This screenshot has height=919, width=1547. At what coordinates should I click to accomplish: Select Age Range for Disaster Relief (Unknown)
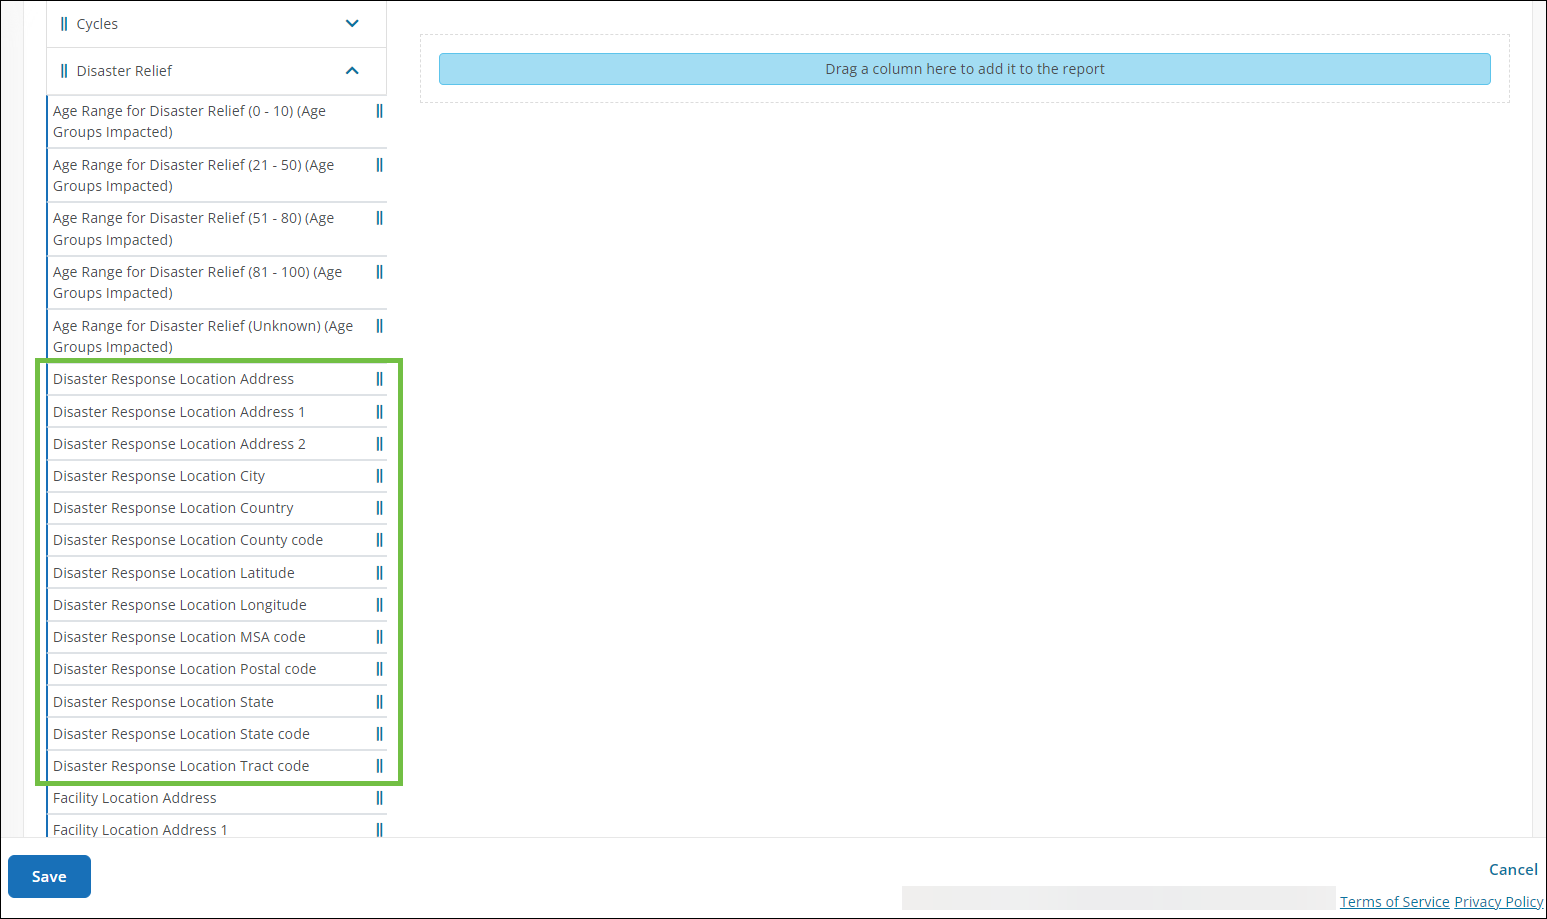point(217,336)
